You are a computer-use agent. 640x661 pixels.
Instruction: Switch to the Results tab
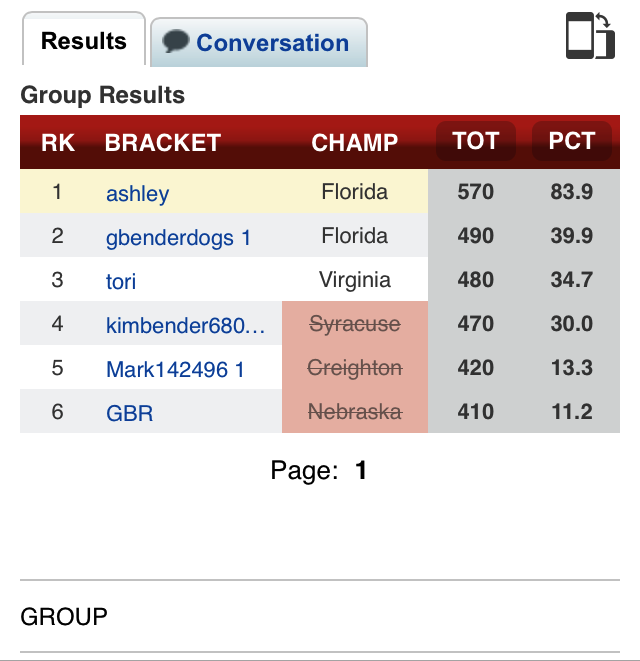click(84, 41)
